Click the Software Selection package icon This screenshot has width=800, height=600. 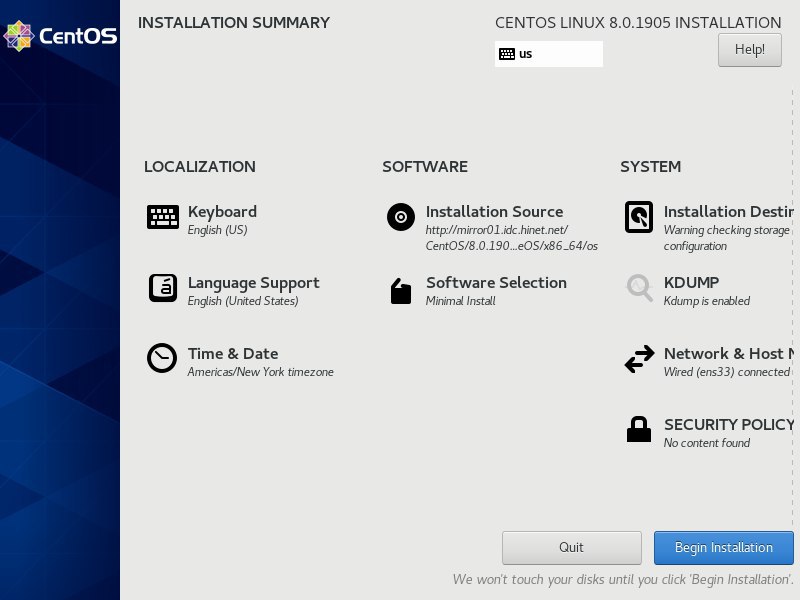(x=401, y=291)
